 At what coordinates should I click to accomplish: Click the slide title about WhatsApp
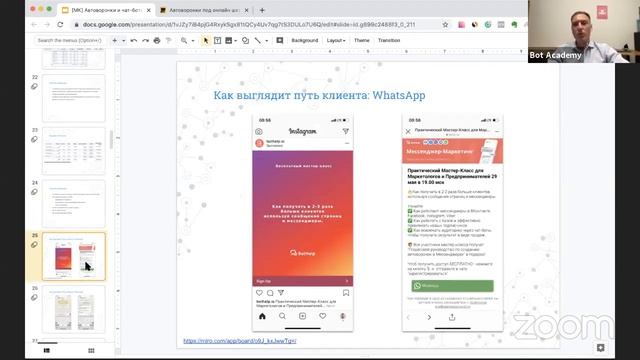(x=319, y=95)
